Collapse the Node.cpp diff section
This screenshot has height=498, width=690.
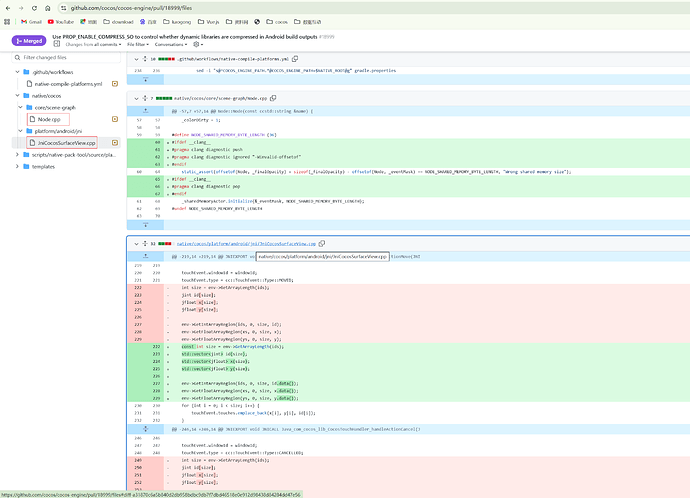coord(136,99)
